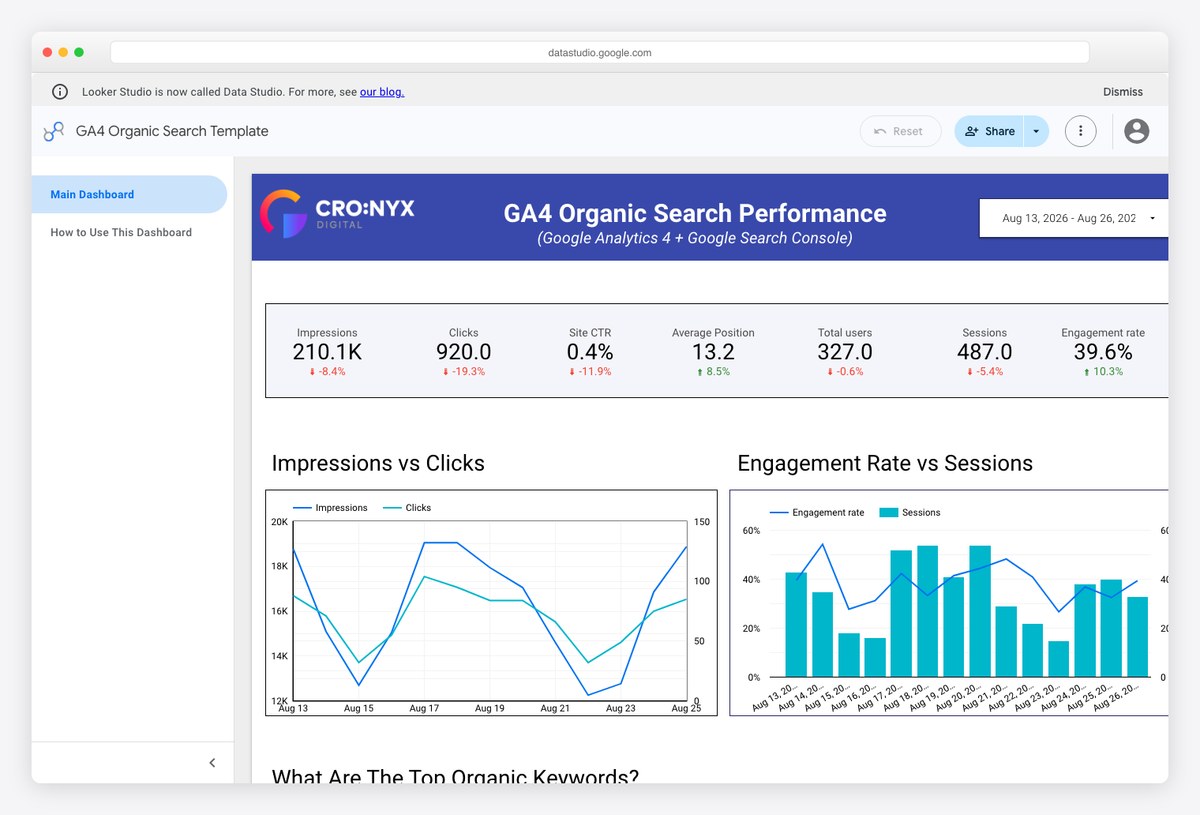Collapse the sidebar with the chevron arrow

pyautogui.click(x=212, y=763)
